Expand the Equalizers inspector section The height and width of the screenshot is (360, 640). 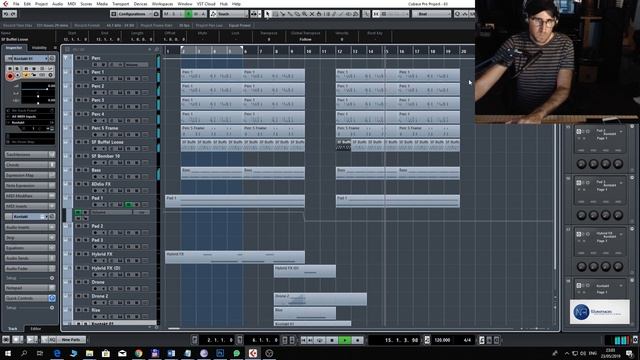(x=30, y=248)
